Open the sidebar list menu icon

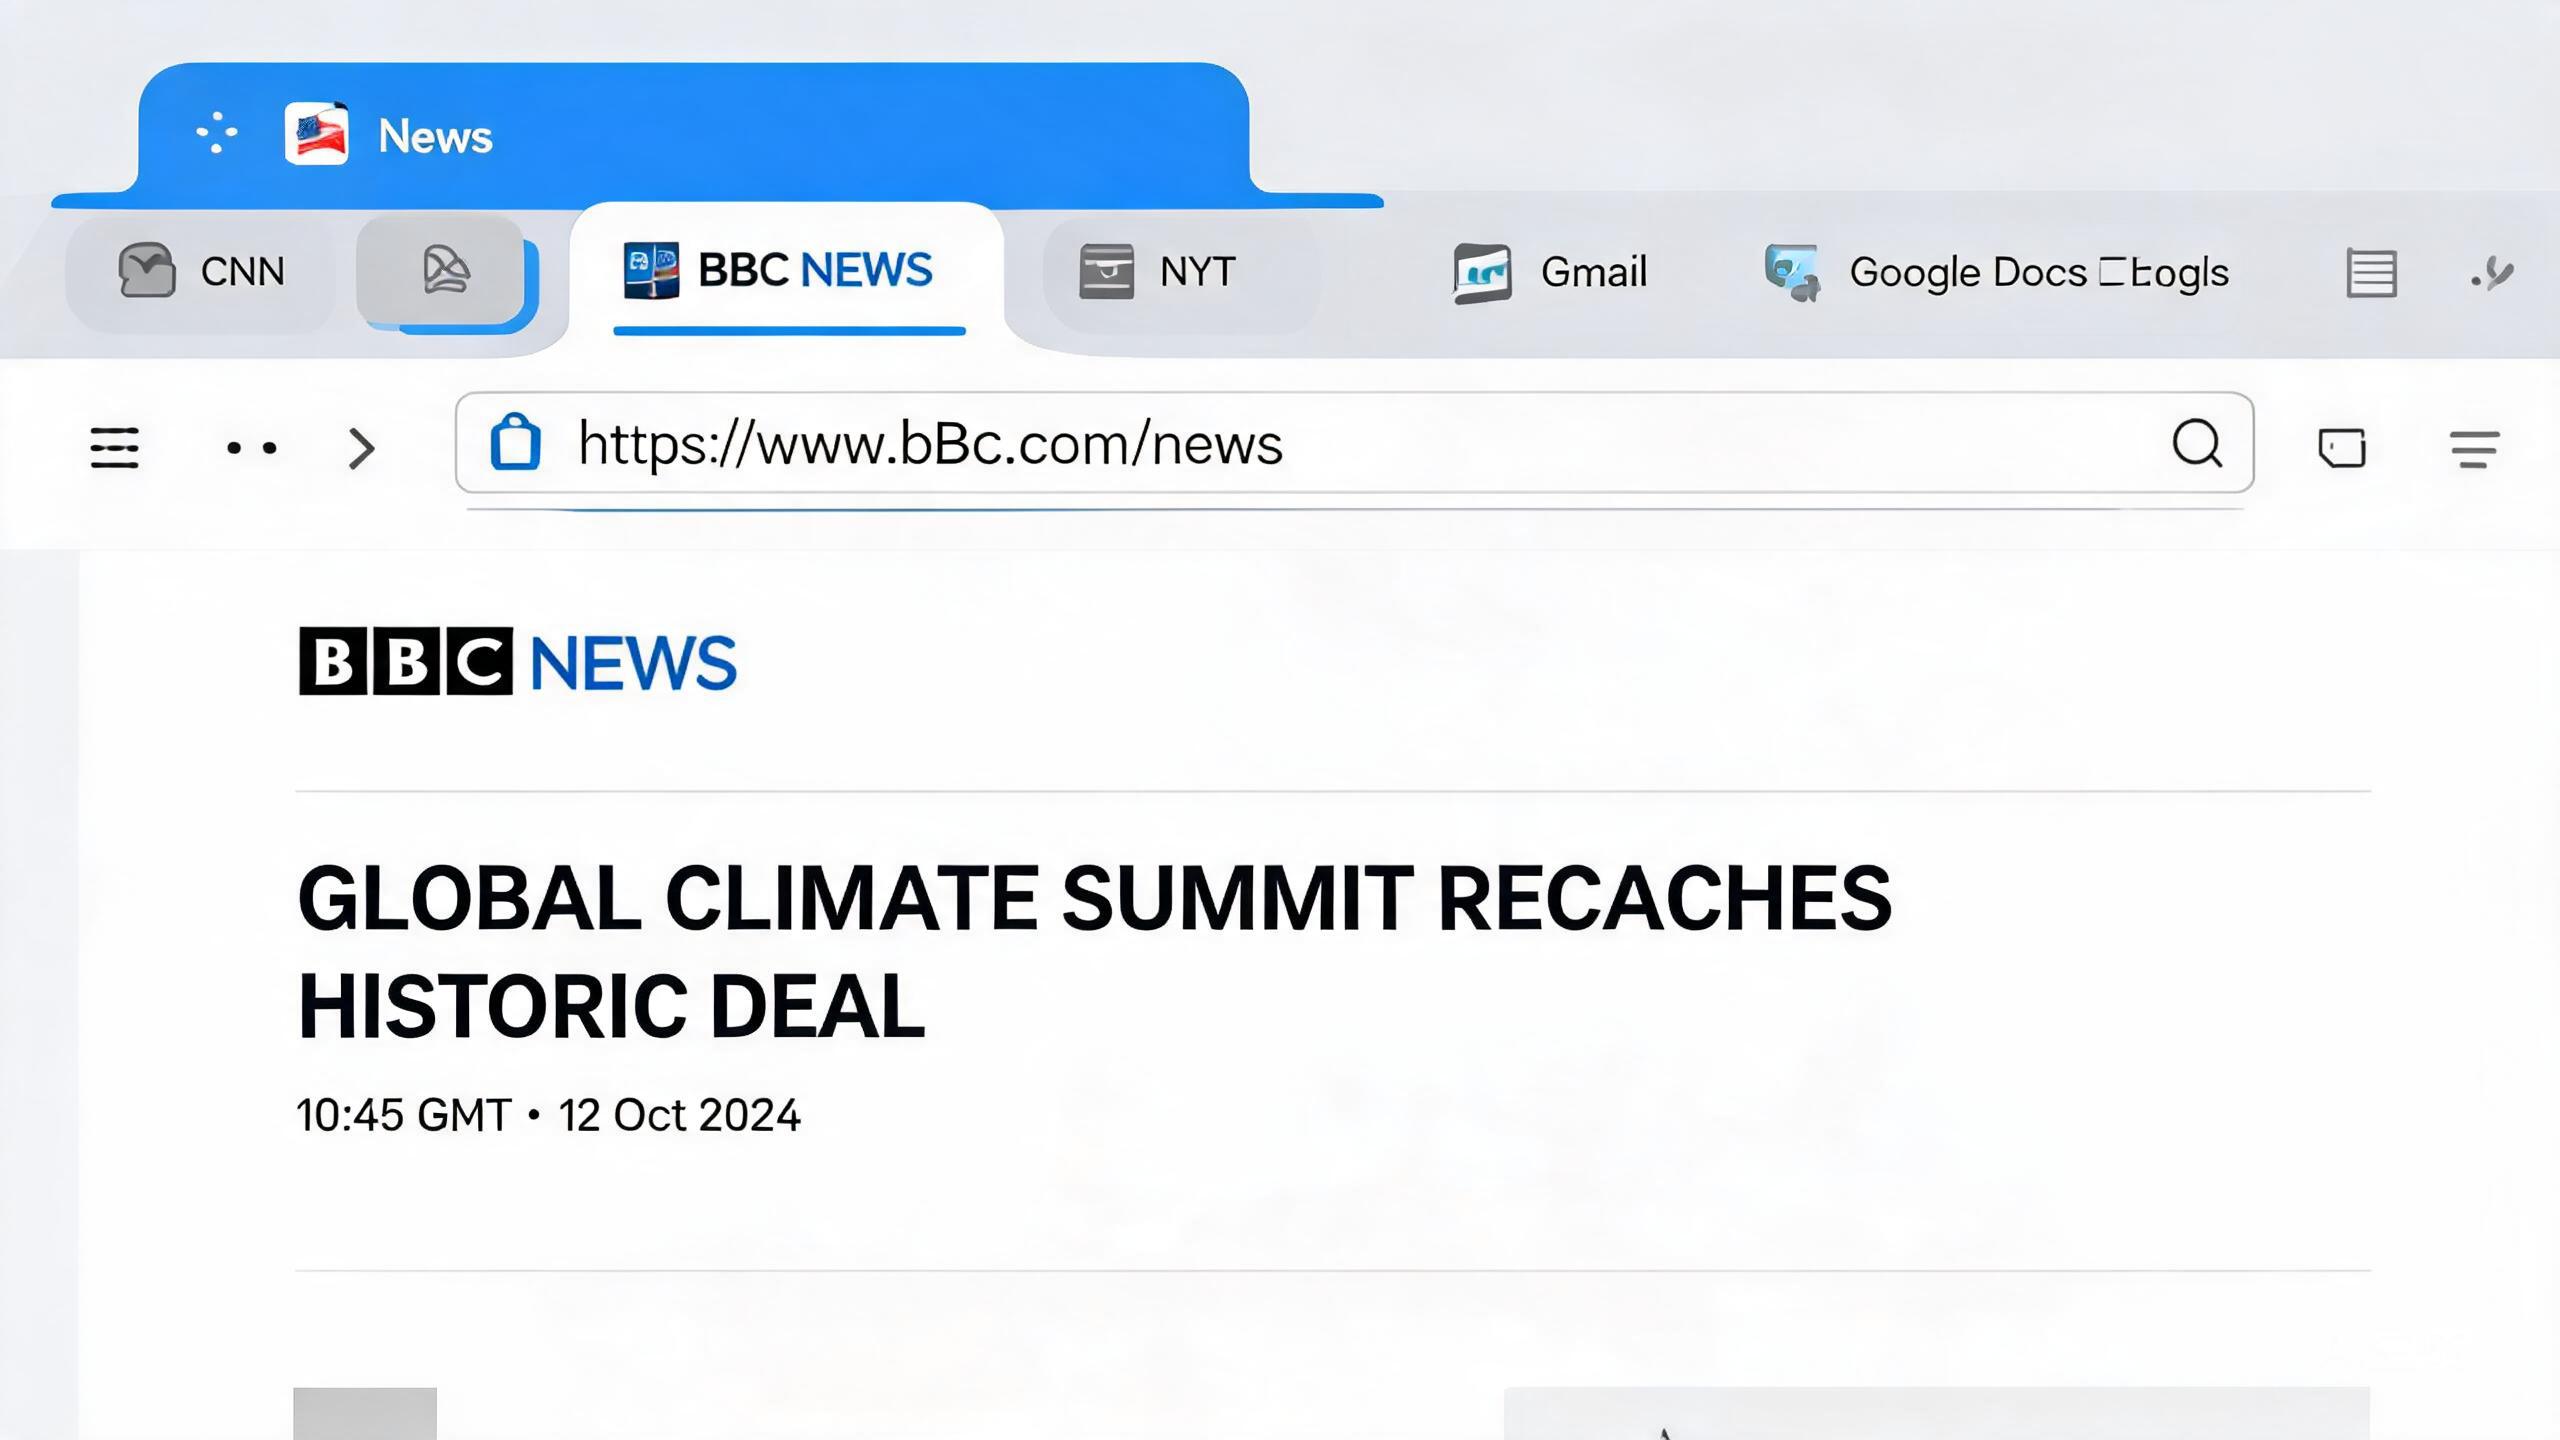115,447
